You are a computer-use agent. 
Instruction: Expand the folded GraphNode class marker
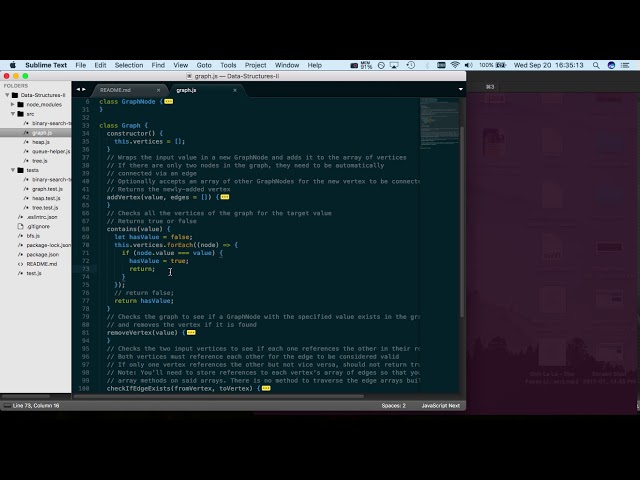169,102
